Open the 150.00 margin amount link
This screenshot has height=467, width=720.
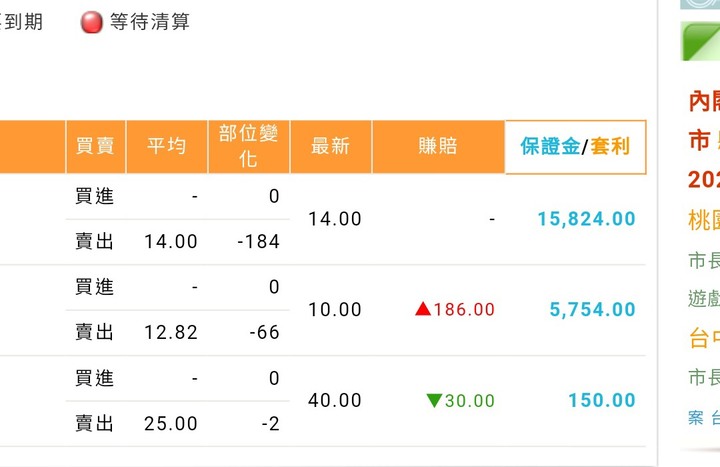point(602,400)
